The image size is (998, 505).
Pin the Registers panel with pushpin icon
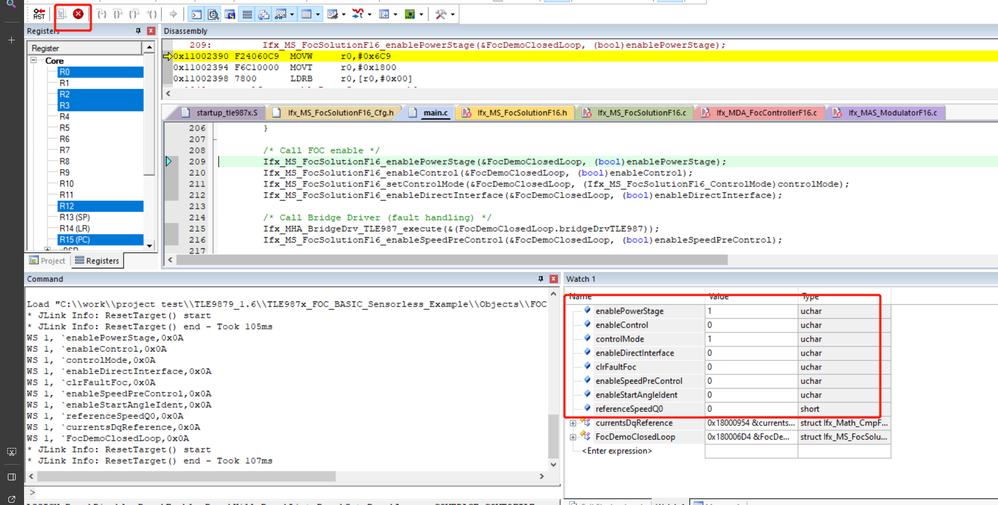[x=138, y=31]
